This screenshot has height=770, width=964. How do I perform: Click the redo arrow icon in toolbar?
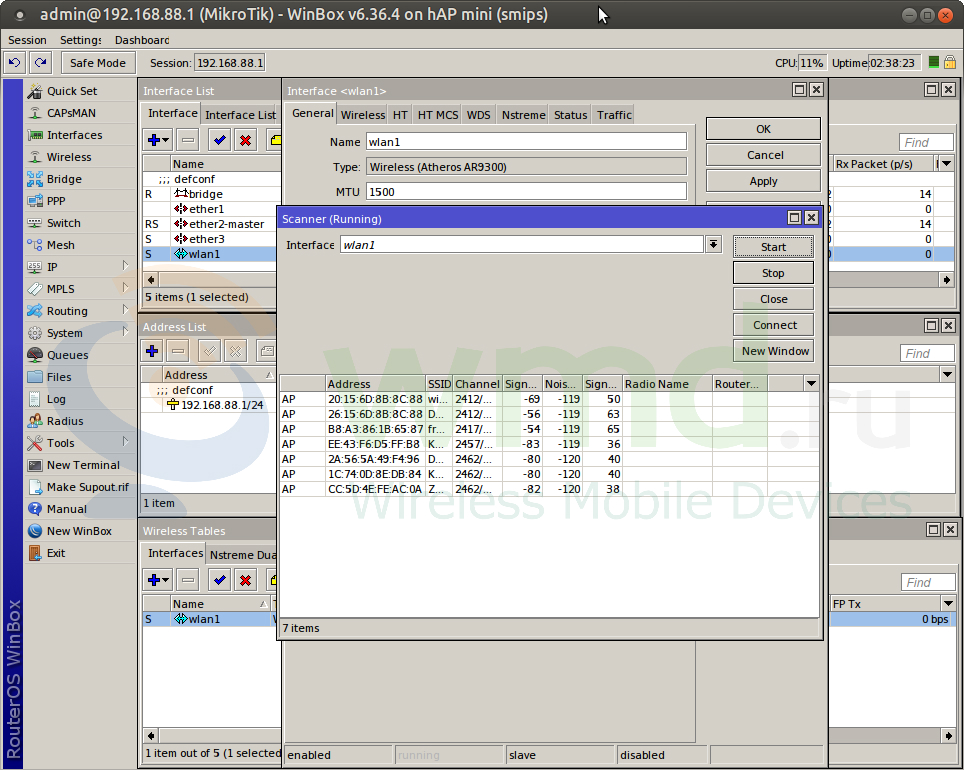click(x=41, y=63)
